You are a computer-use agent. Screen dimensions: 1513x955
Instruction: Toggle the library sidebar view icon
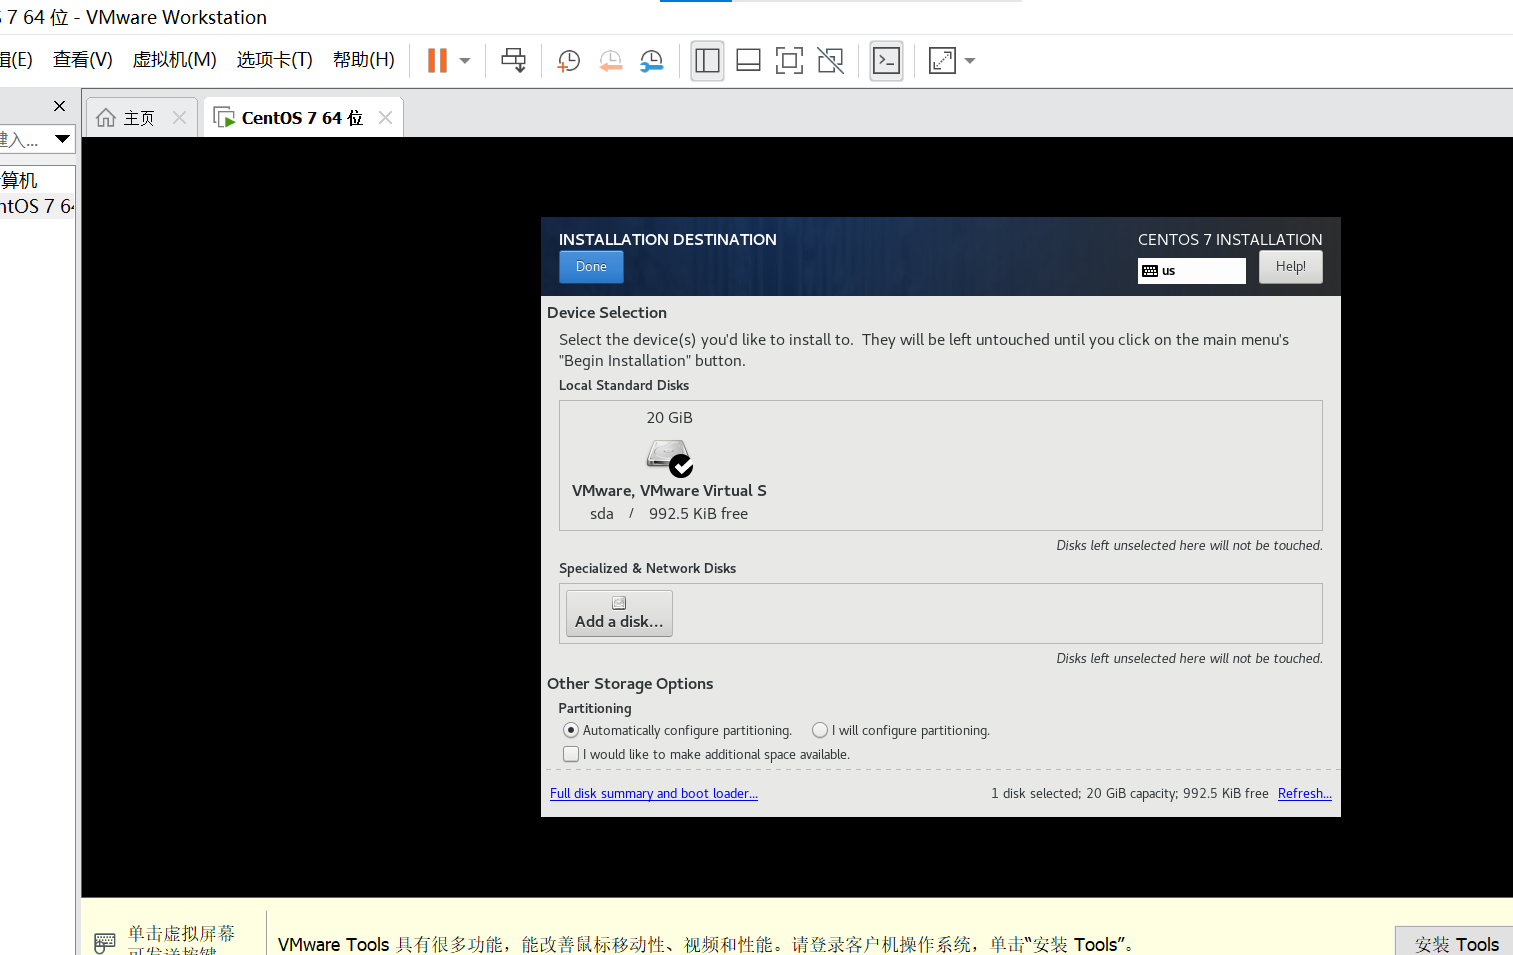(x=707, y=60)
